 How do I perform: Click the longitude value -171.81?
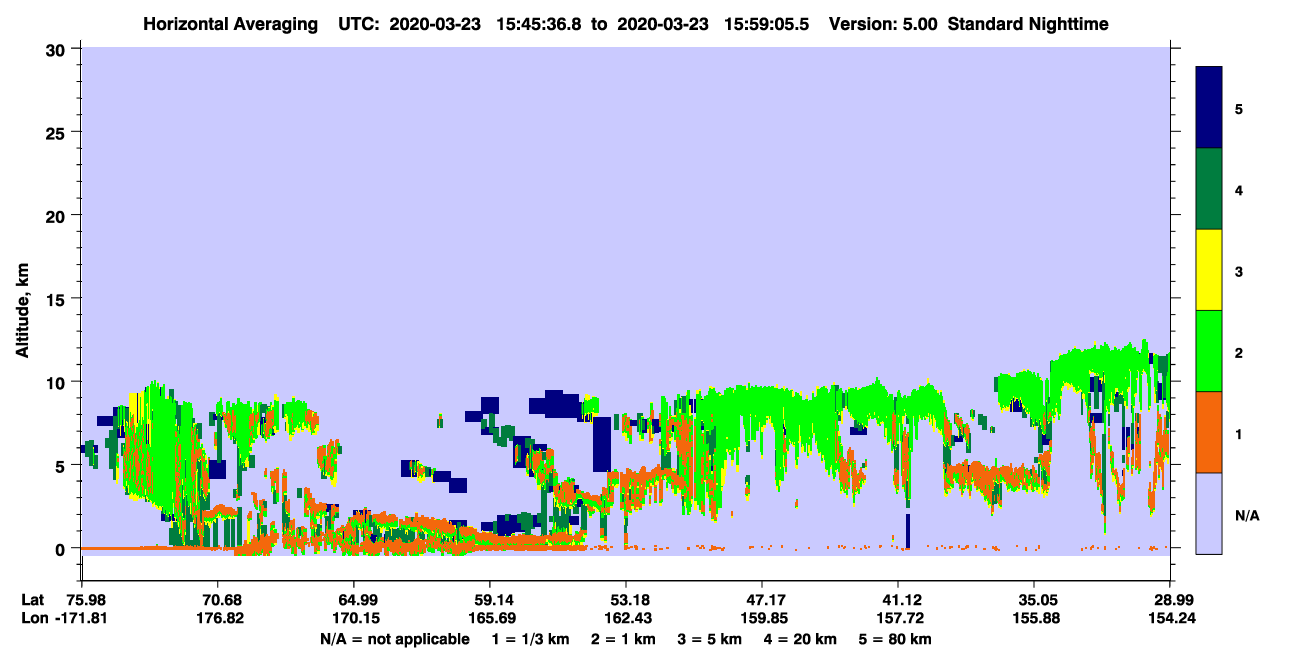coord(82,619)
